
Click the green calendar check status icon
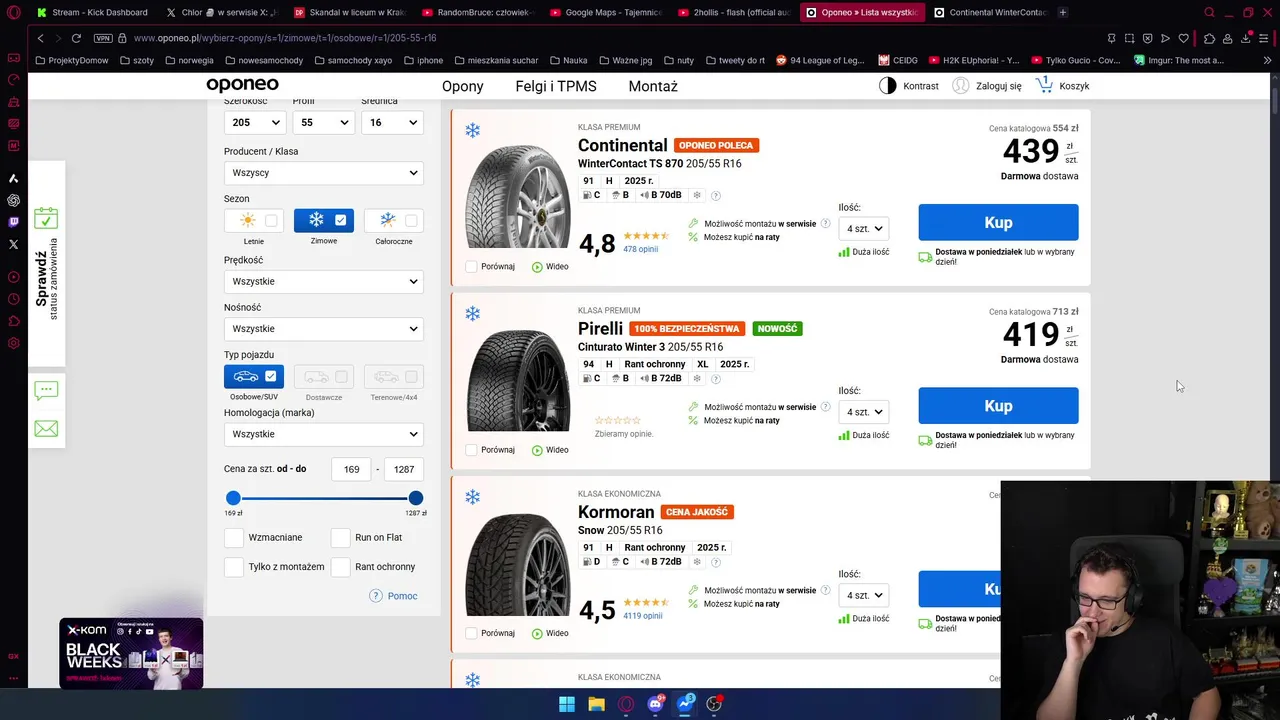coord(46,218)
